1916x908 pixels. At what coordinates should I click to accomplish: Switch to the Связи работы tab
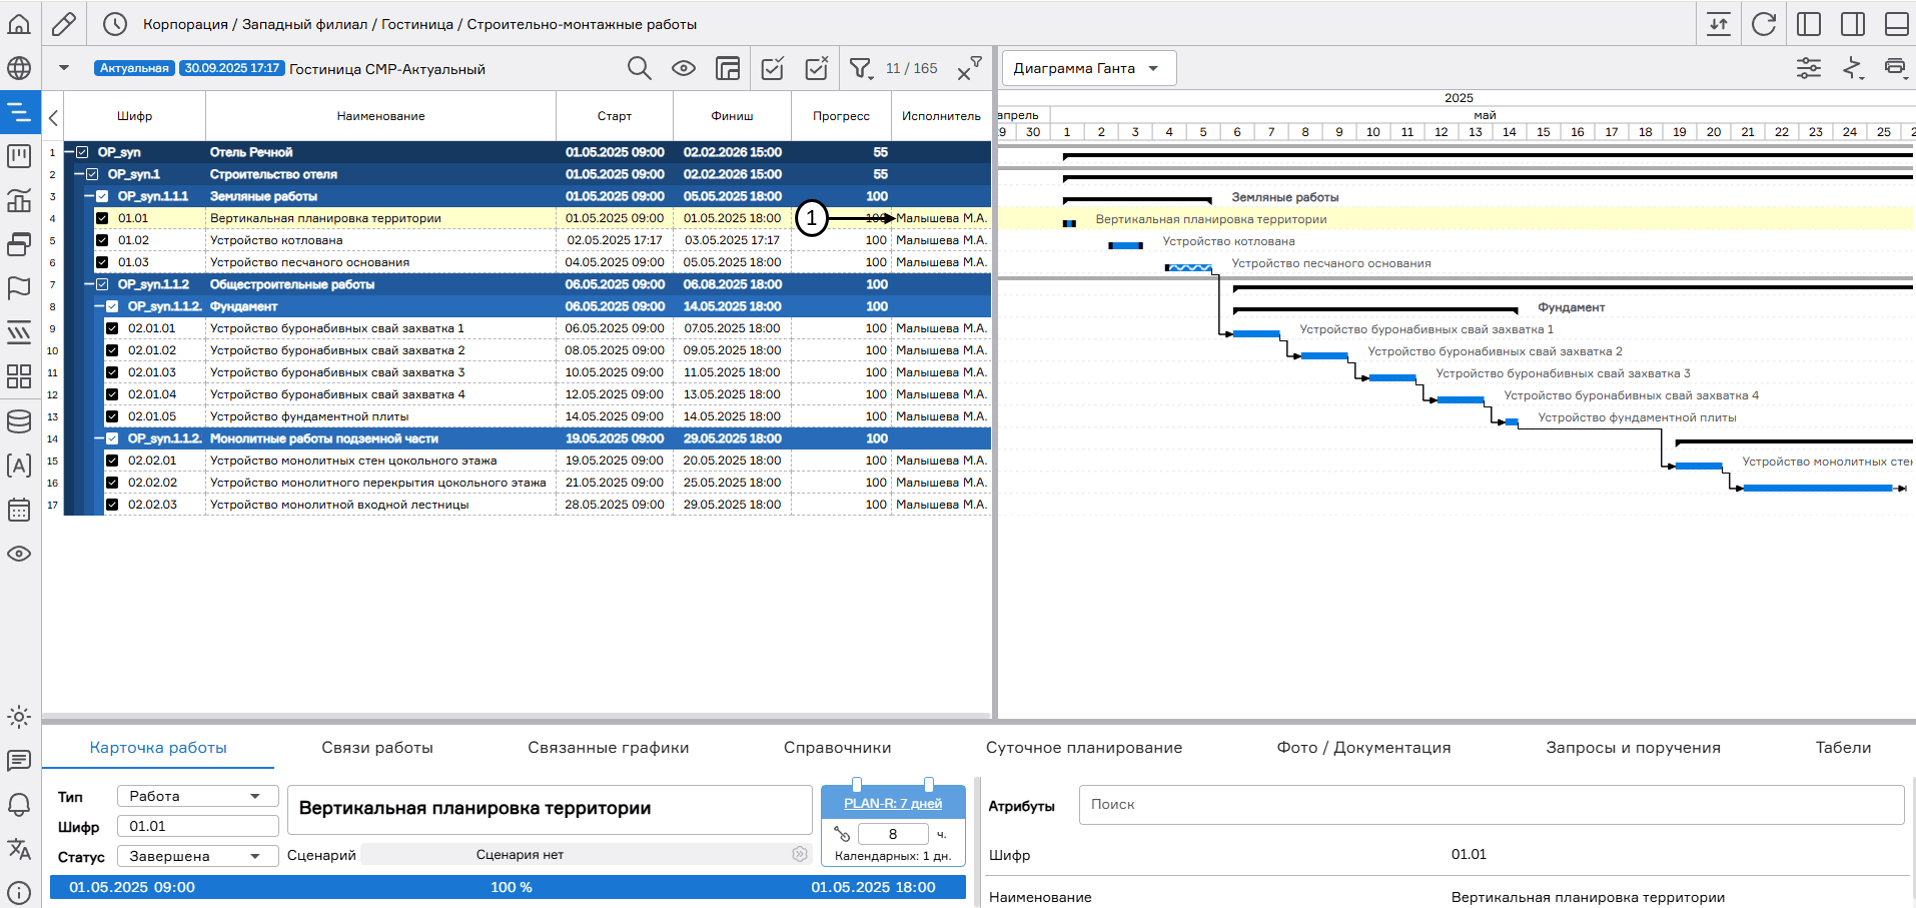(x=377, y=747)
